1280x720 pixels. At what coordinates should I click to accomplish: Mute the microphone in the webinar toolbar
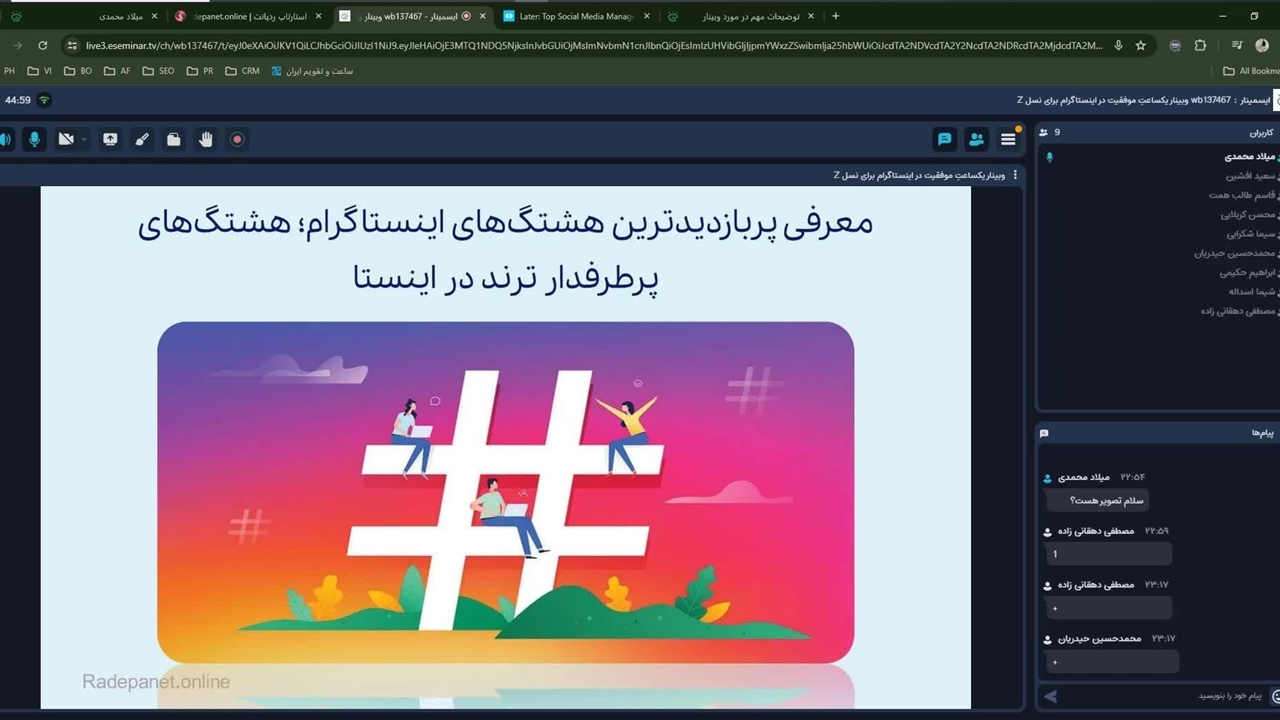point(34,140)
